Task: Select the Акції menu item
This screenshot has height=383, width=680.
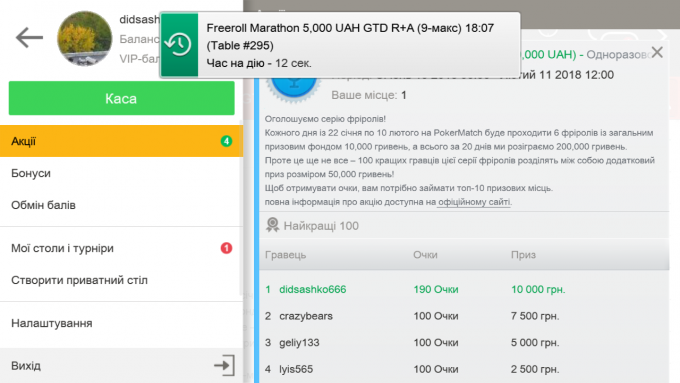Action: (121, 141)
